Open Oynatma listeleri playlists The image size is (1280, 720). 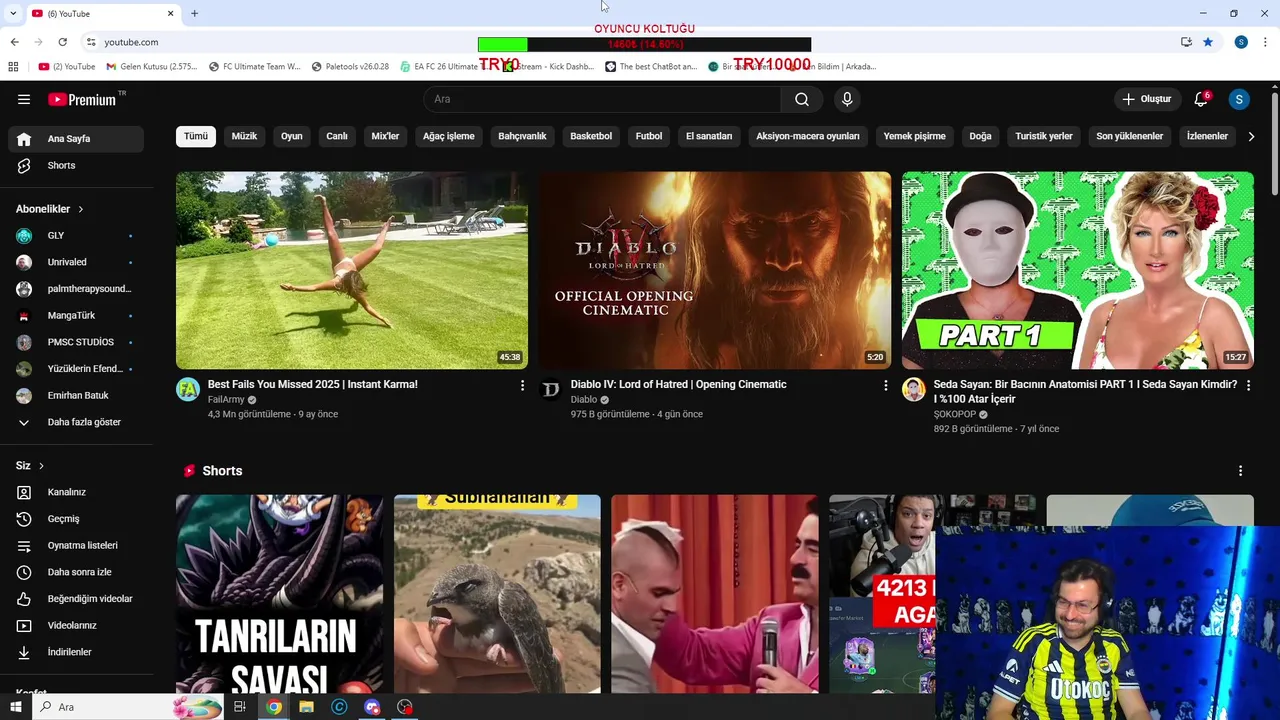coord(76,545)
